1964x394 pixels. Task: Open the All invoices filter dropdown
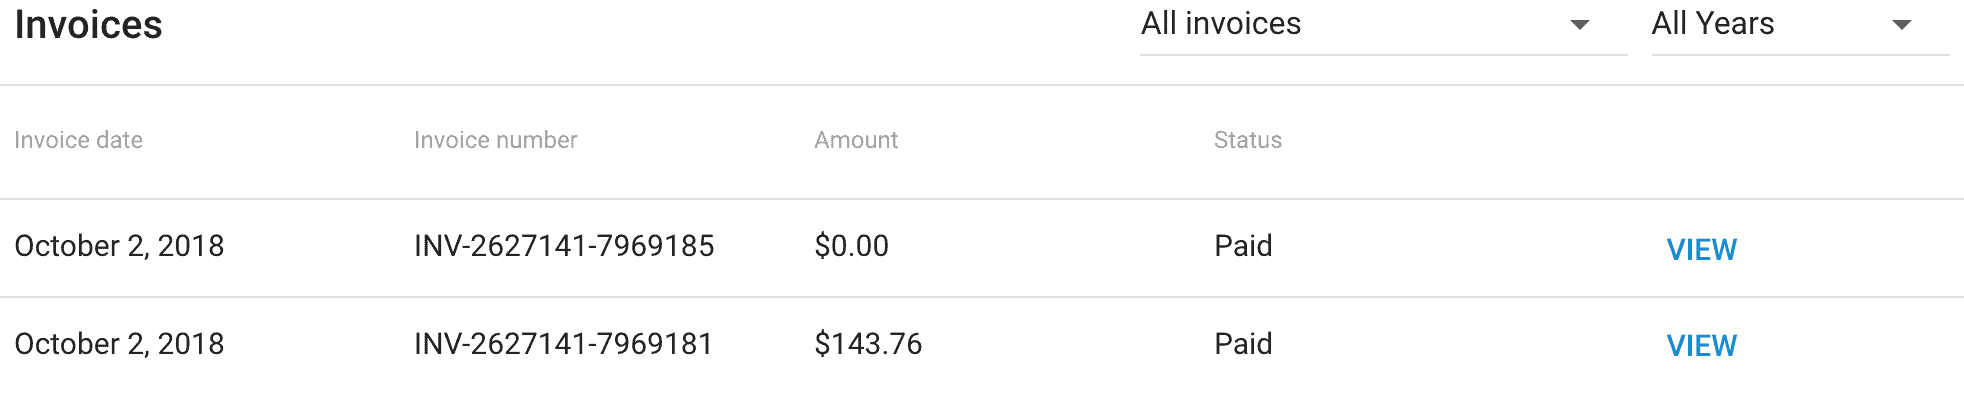coord(1383,25)
